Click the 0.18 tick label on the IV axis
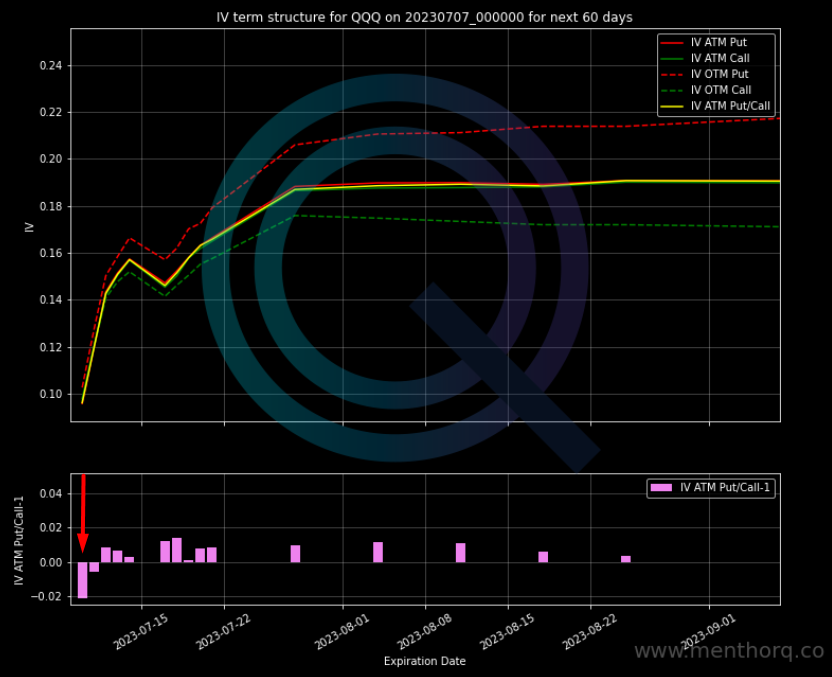The image size is (832, 677). (51, 206)
